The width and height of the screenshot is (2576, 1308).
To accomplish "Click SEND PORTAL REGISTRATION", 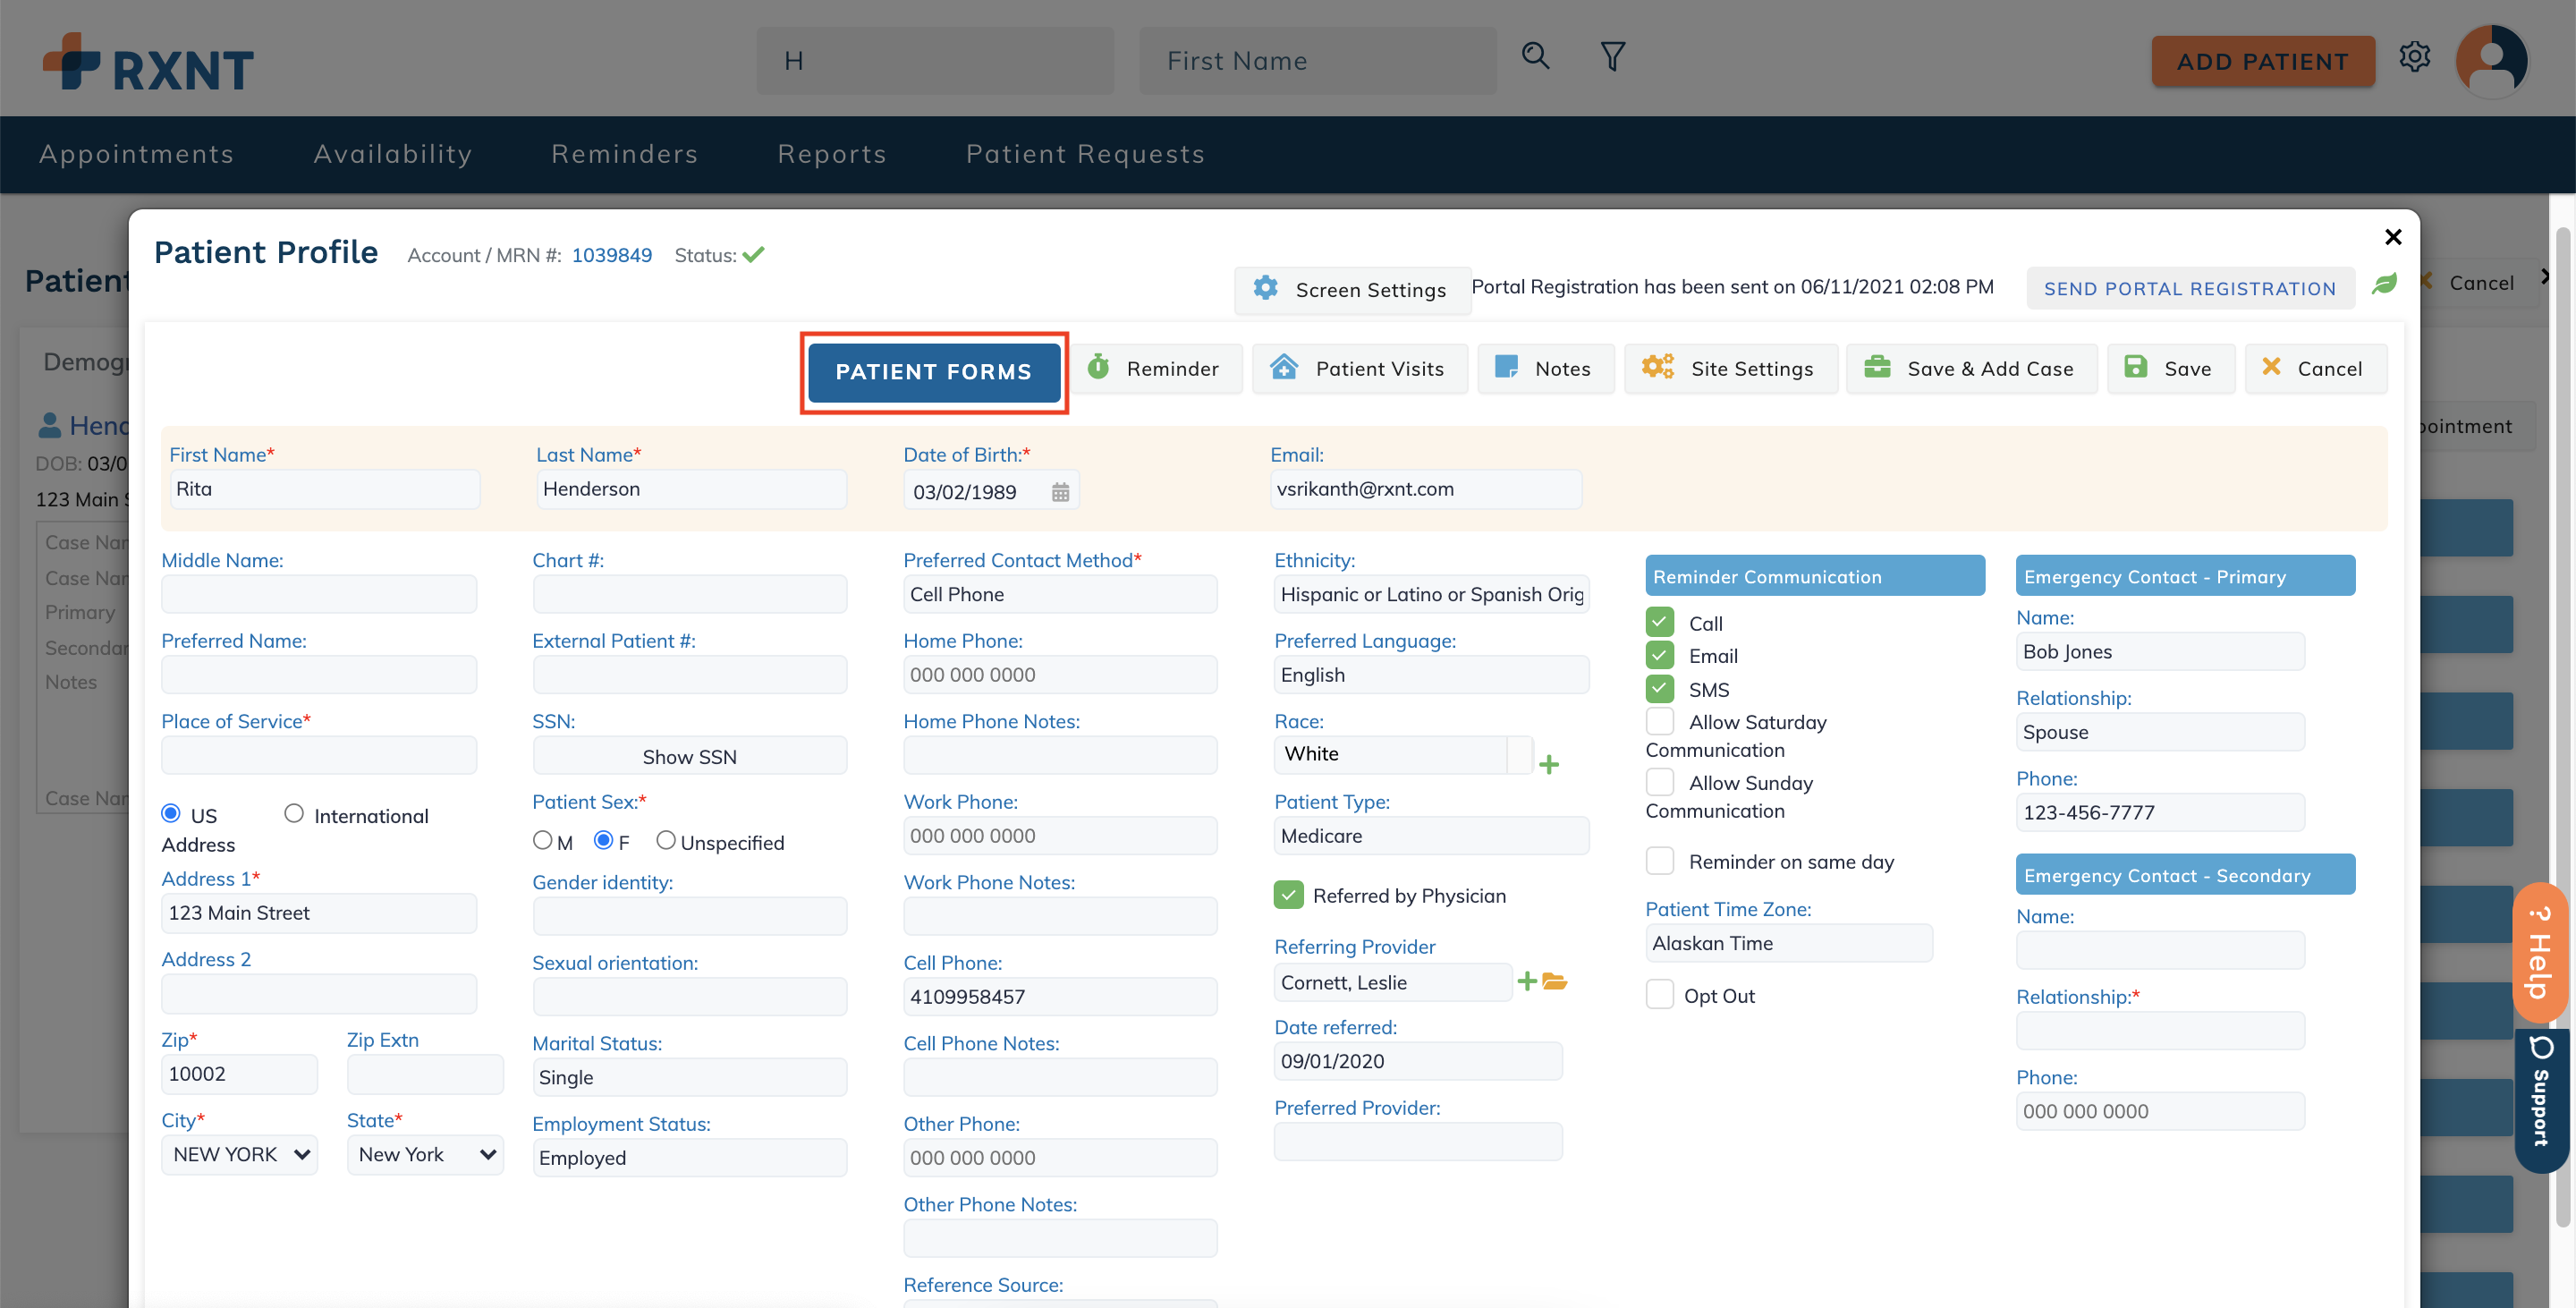I will pos(2190,289).
